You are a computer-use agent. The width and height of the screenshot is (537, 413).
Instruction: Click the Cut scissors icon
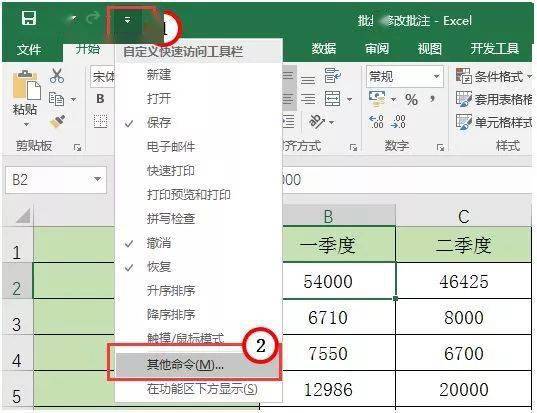click(x=57, y=76)
